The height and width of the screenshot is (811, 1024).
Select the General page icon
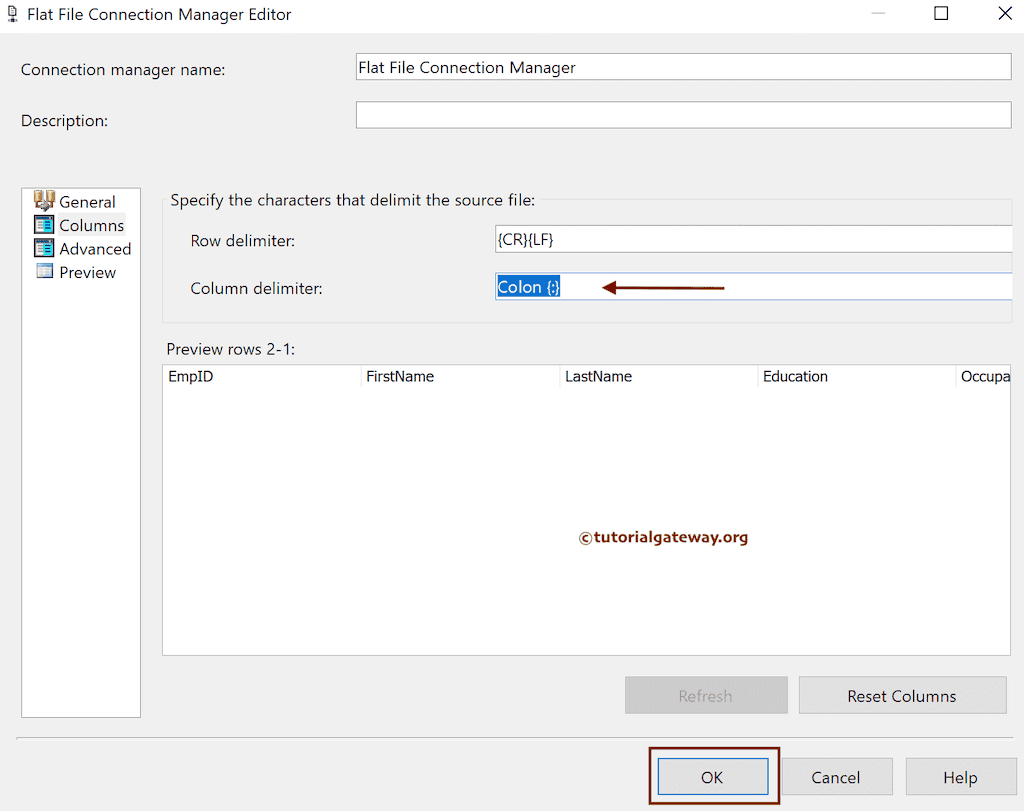coord(46,201)
